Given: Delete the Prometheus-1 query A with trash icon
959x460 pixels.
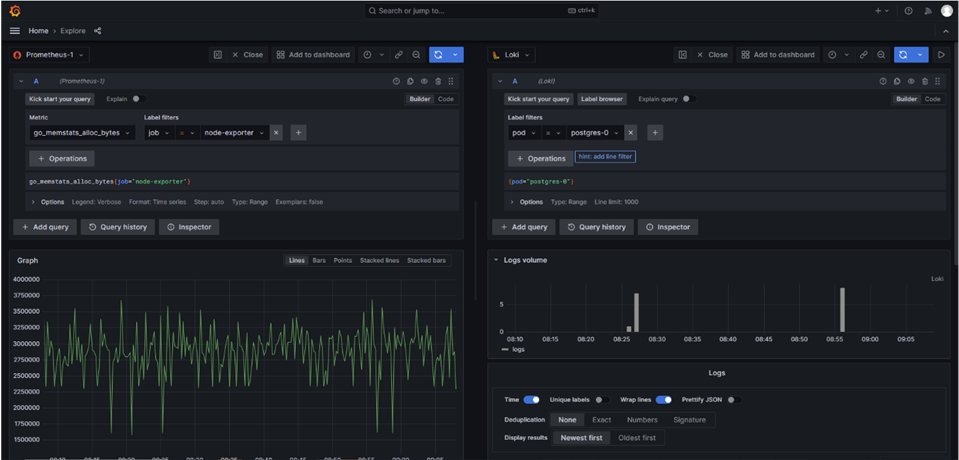Looking at the screenshot, I should [437, 81].
